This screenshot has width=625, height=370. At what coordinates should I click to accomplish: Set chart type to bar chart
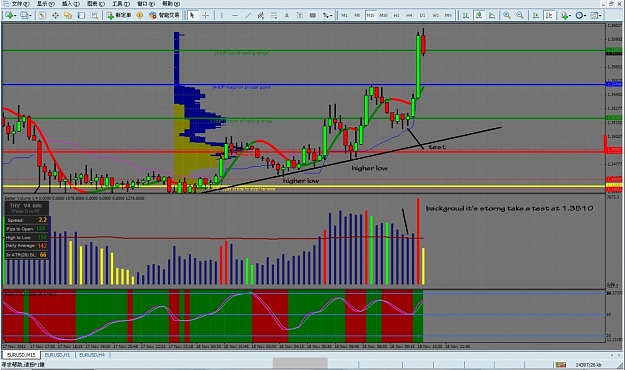(466, 15)
